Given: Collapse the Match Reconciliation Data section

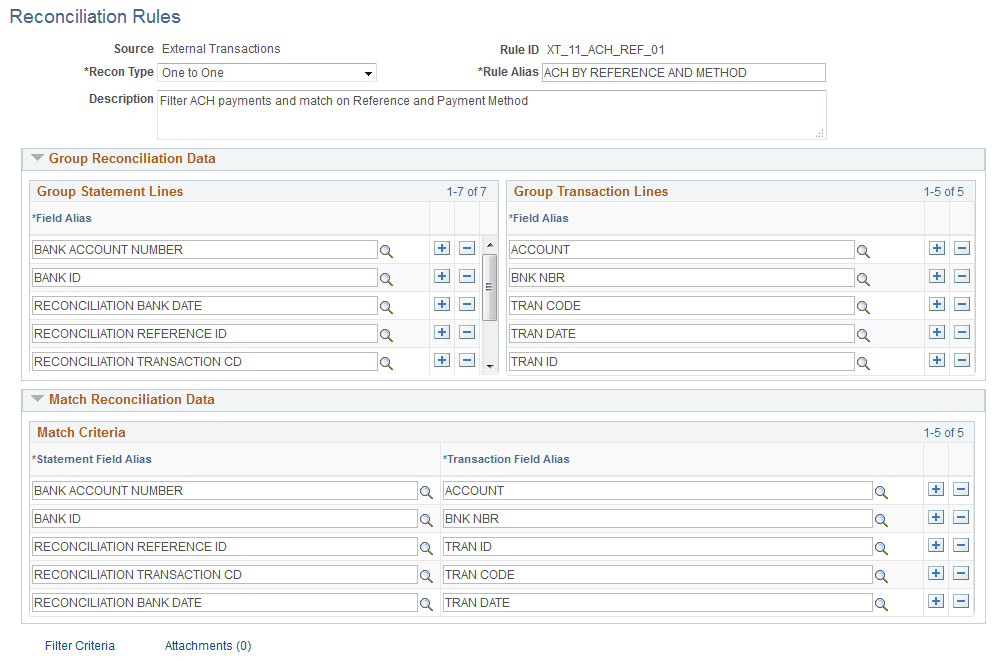Looking at the screenshot, I should click(37, 399).
